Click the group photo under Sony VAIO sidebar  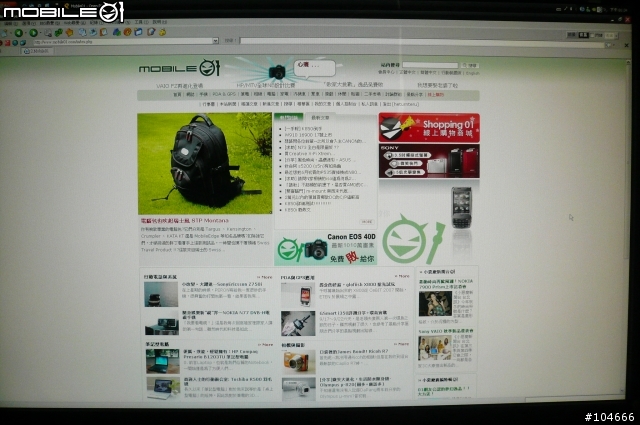434,348
